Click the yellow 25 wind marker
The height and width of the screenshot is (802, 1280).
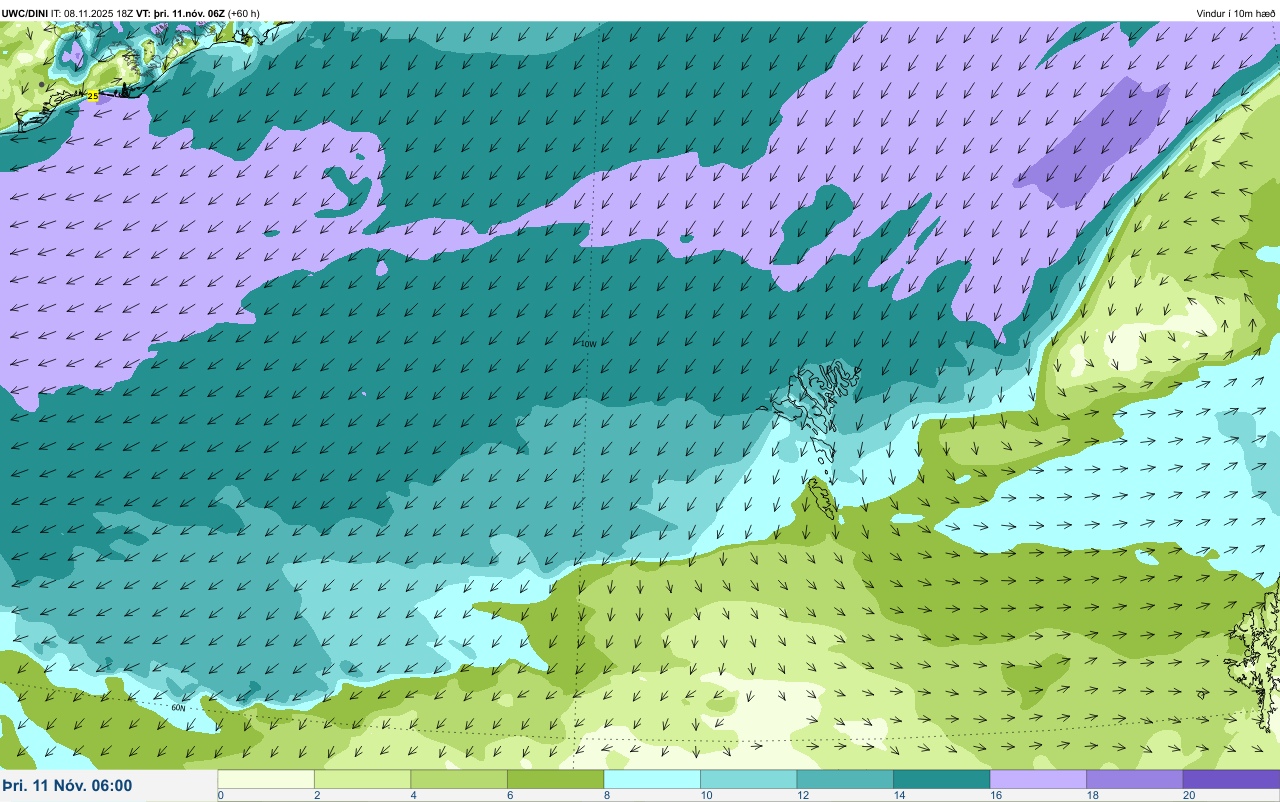[92, 96]
